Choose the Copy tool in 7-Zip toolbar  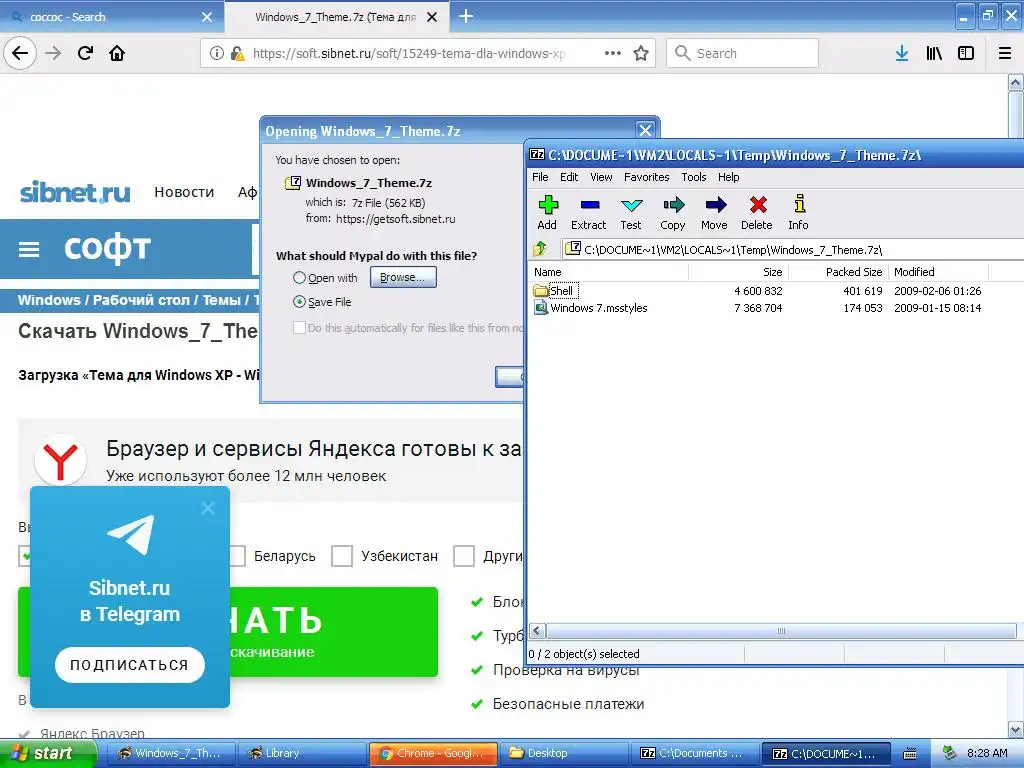click(x=673, y=213)
